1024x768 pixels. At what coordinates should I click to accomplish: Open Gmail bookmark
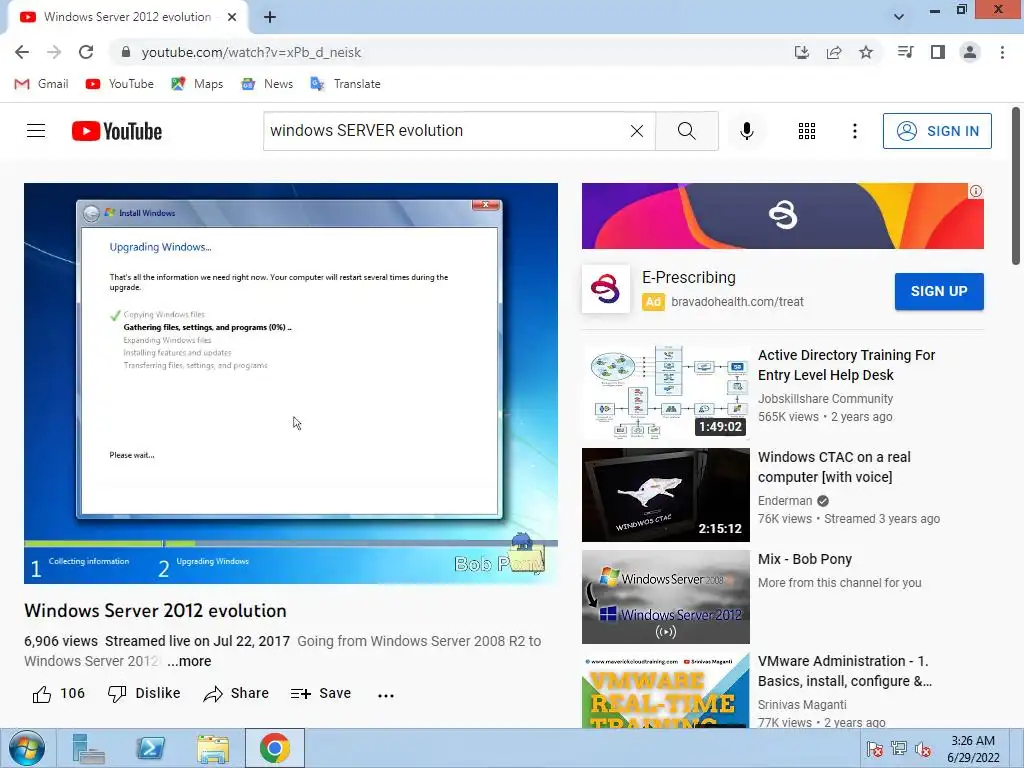click(x=41, y=84)
